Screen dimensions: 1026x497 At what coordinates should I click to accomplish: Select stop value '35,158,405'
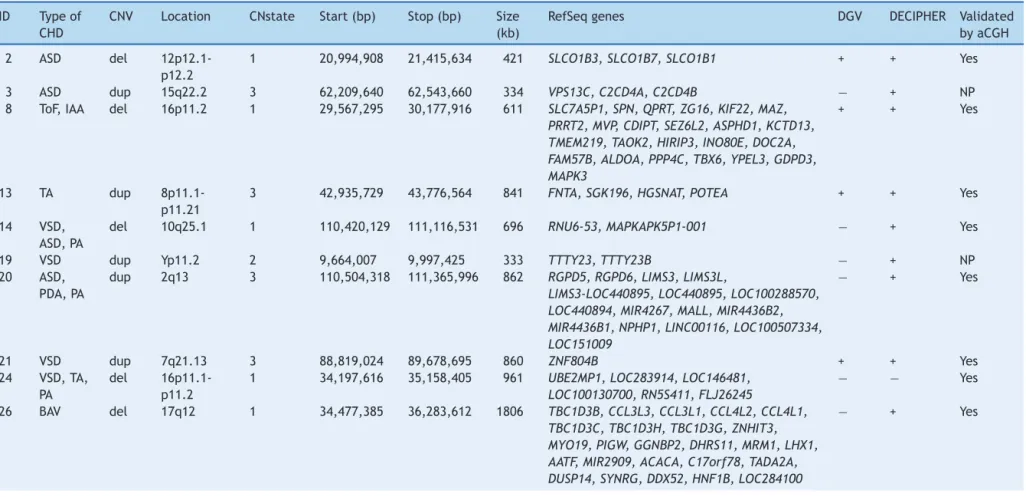tap(440, 378)
